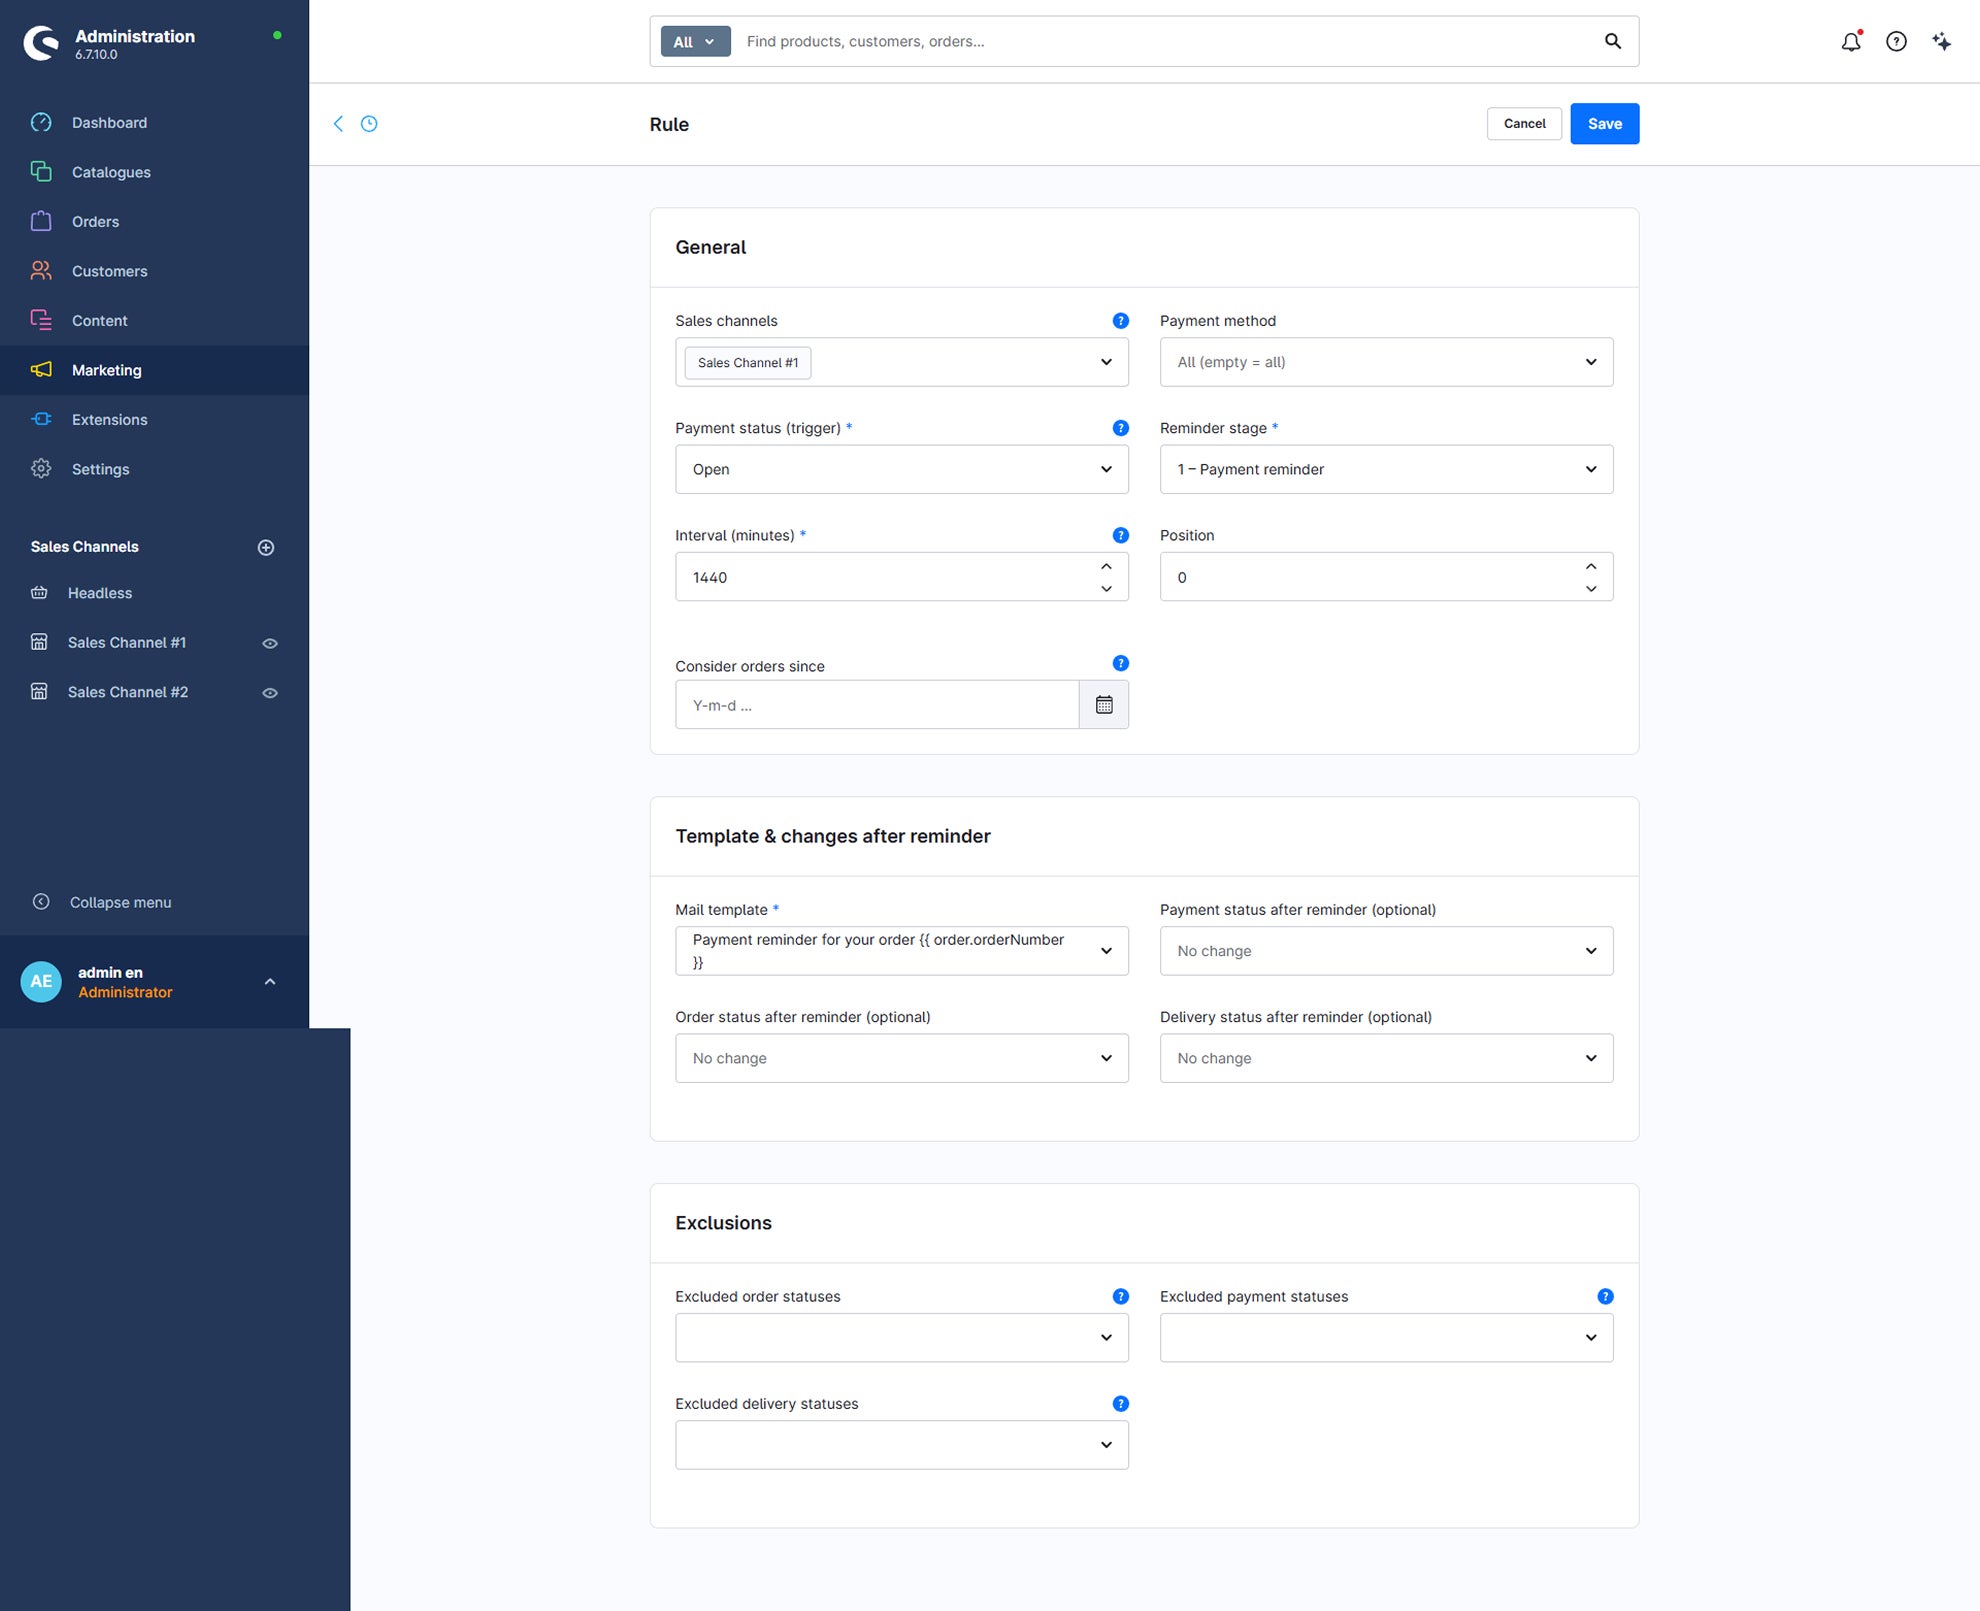Image resolution: width=1980 pixels, height=1611 pixels.
Task: Toggle visibility eye for Sales Channel #2
Action: 270,693
